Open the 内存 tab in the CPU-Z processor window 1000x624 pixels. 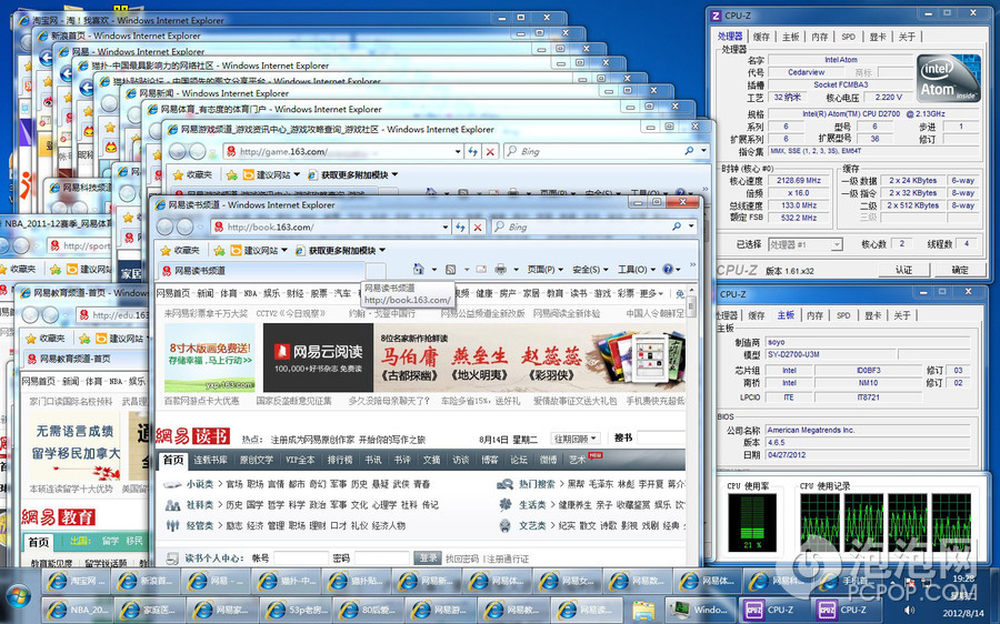(820, 37)
